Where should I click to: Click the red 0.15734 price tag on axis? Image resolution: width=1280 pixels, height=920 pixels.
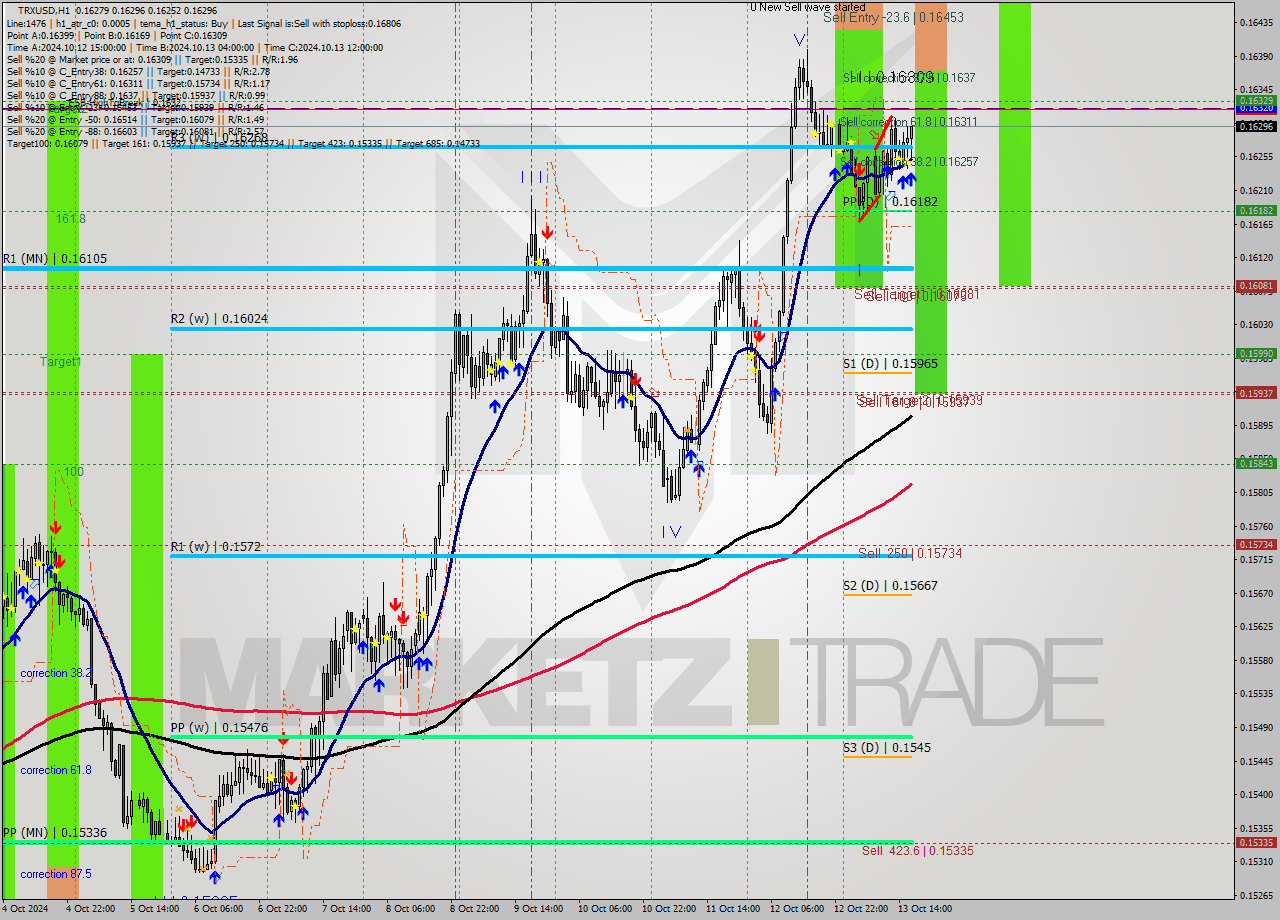point(1256,545)
